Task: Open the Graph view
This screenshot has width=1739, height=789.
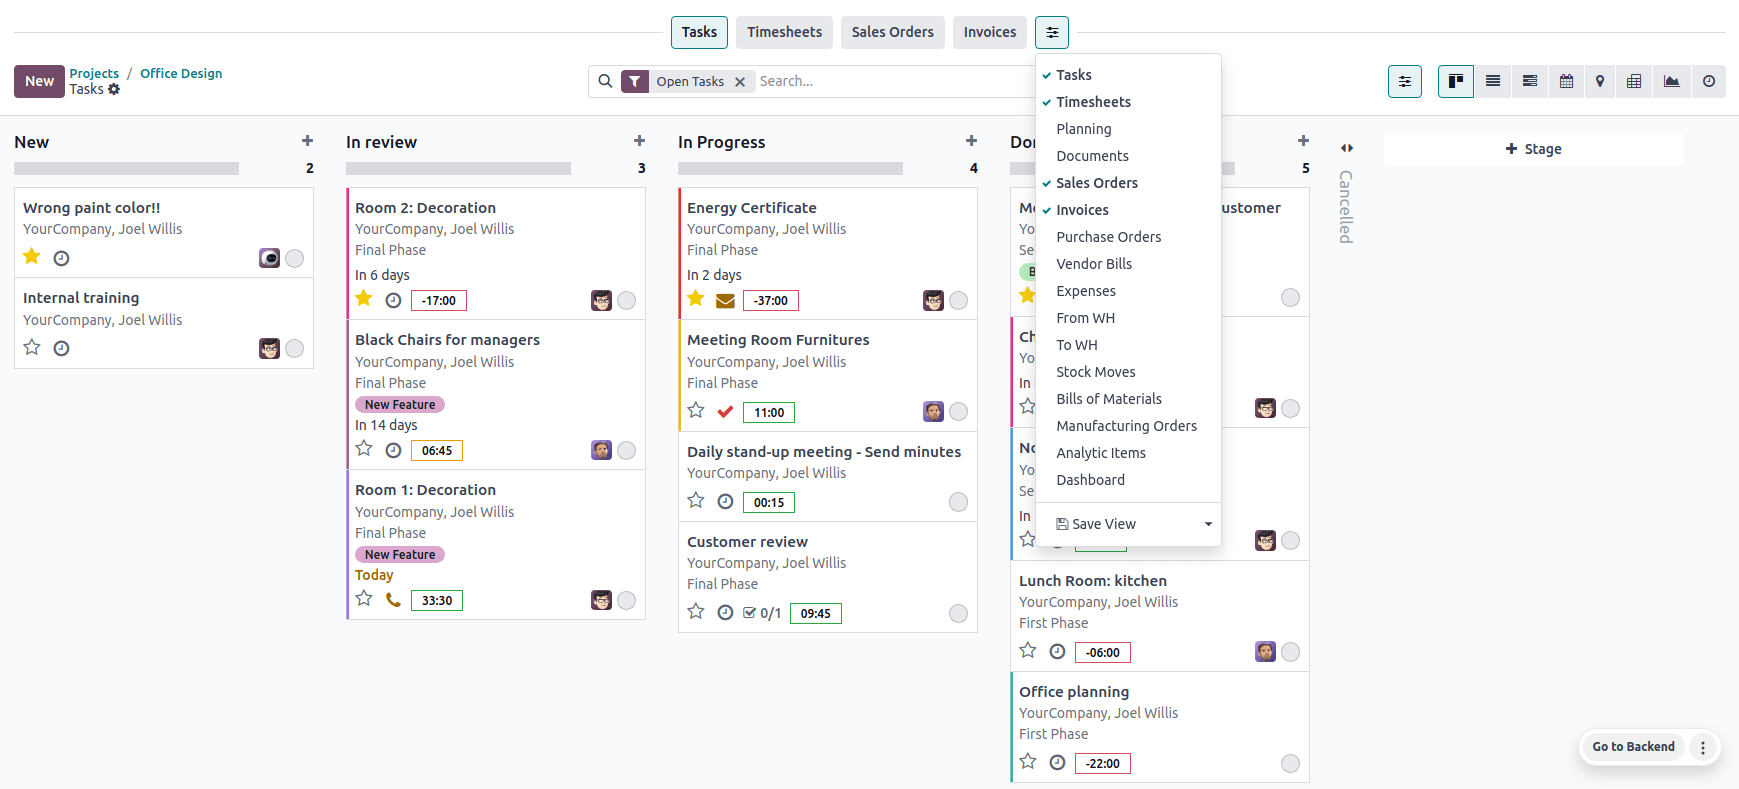Action: tap(1671, 81)
